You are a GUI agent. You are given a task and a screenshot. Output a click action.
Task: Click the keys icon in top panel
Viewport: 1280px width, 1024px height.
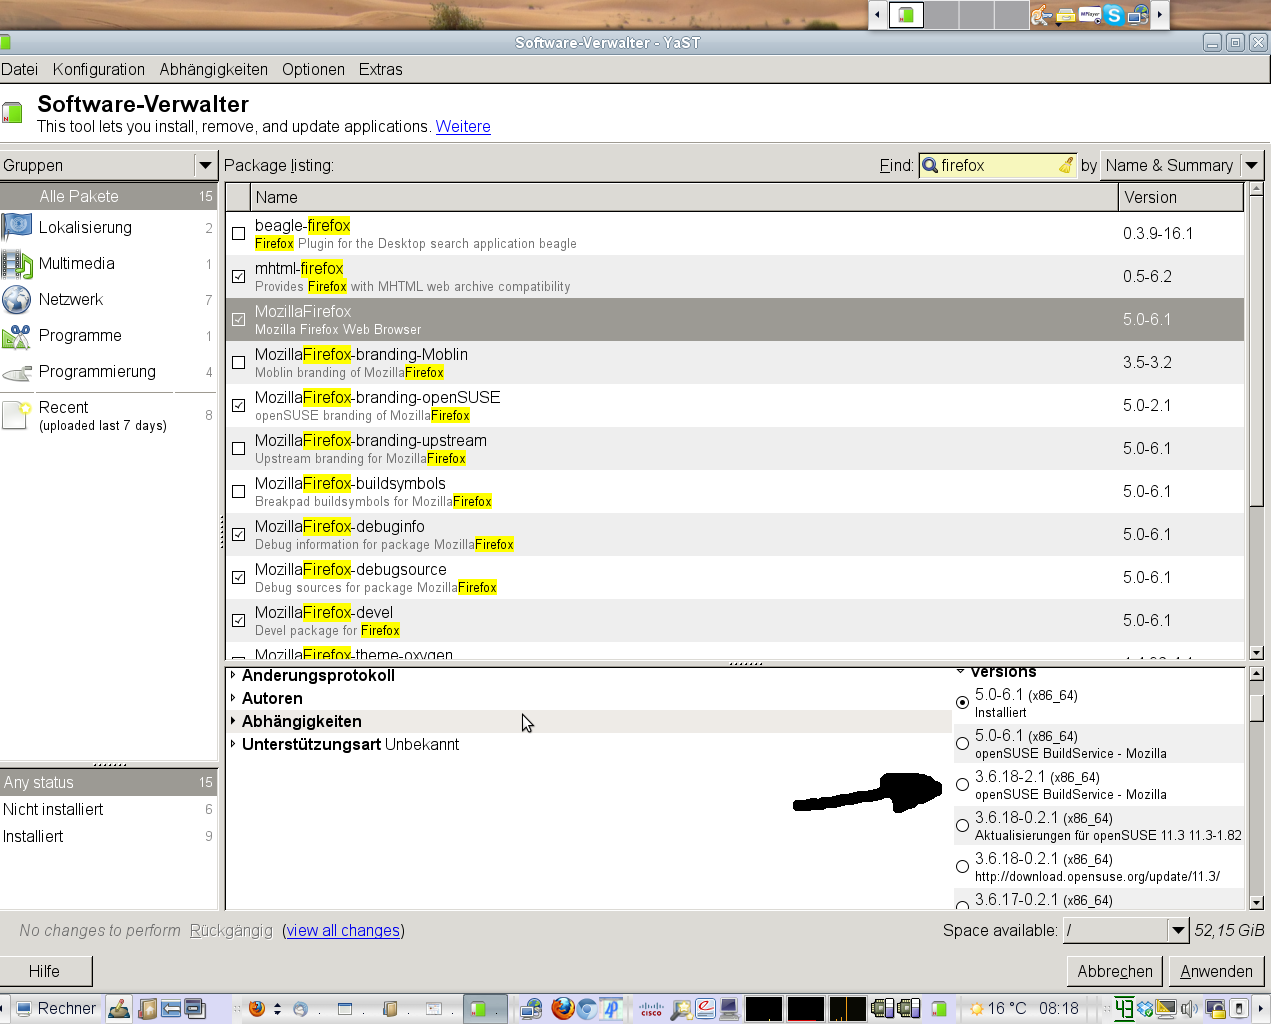1042,15
